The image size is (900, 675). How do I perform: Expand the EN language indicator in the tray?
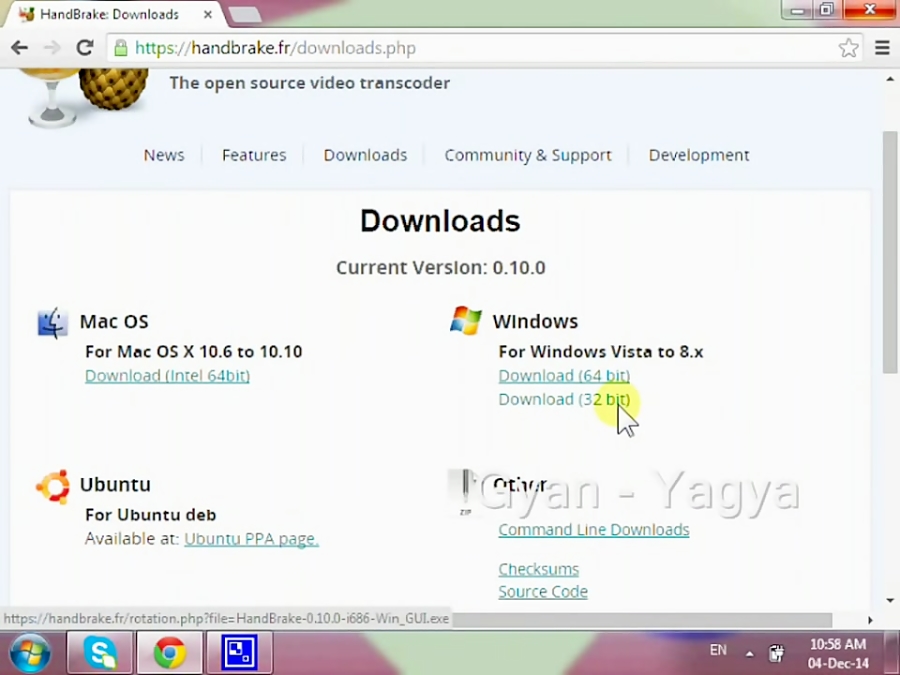[718, 650]
